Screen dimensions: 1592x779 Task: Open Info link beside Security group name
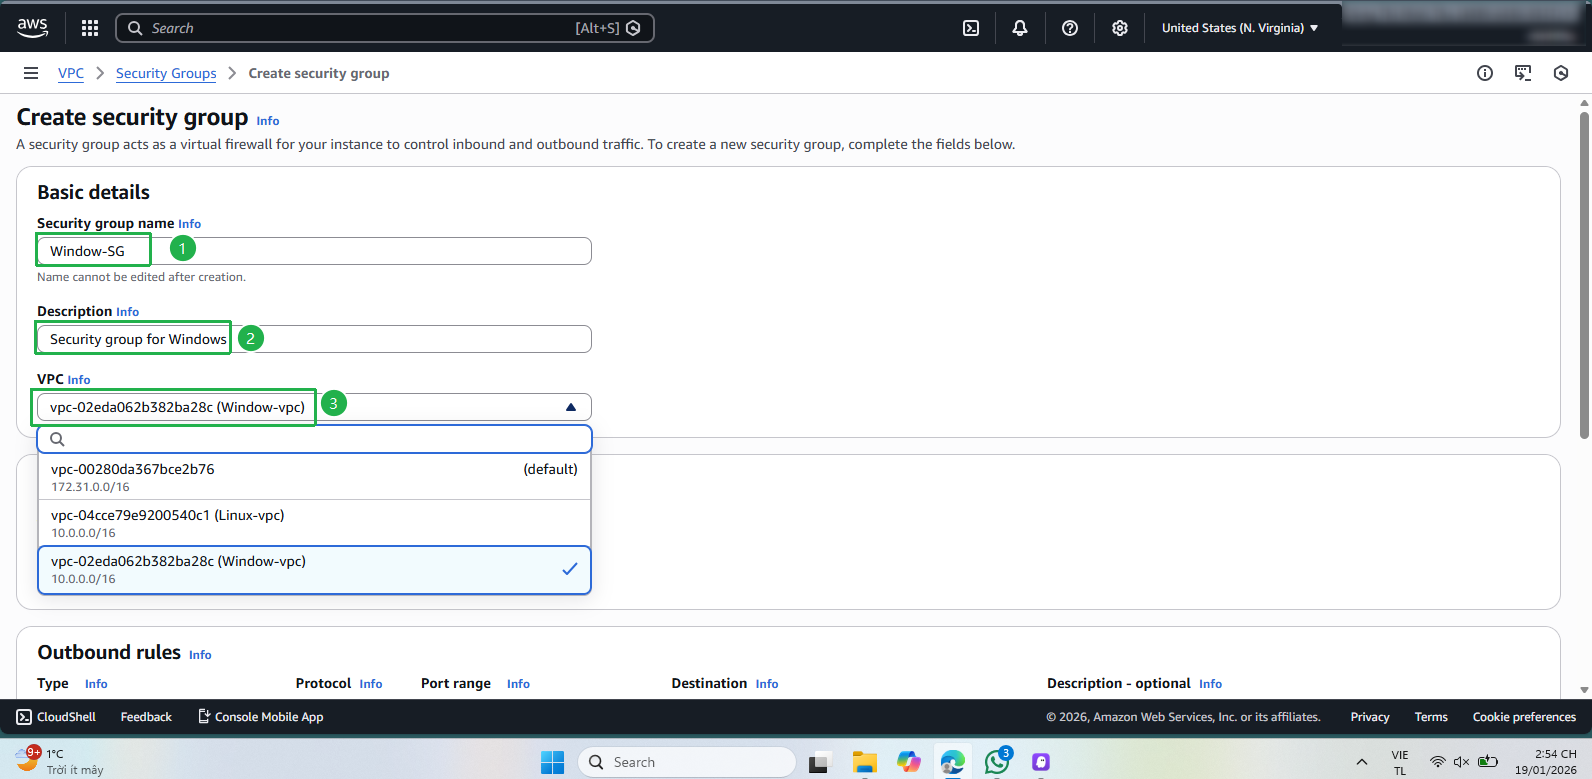coord(190,224)
